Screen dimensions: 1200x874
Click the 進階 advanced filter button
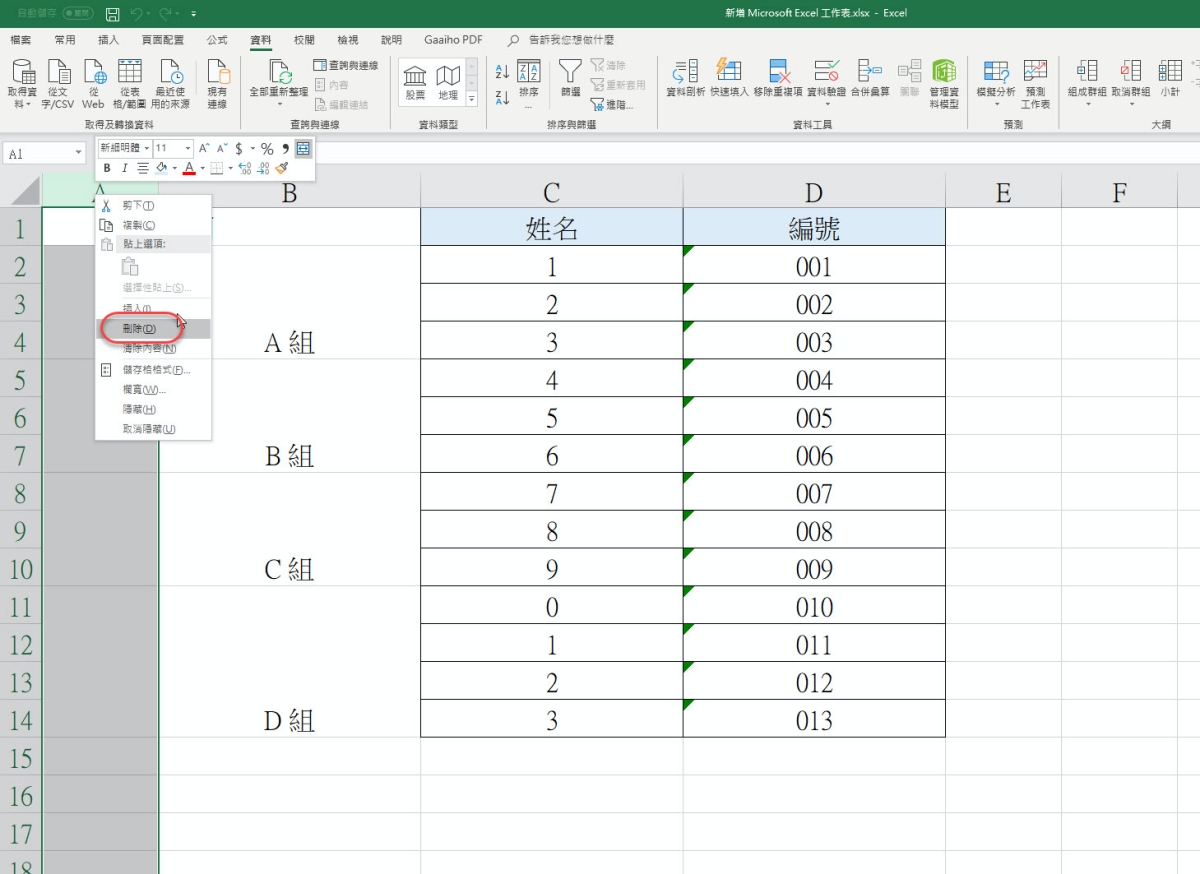click(x=612, y=104)
